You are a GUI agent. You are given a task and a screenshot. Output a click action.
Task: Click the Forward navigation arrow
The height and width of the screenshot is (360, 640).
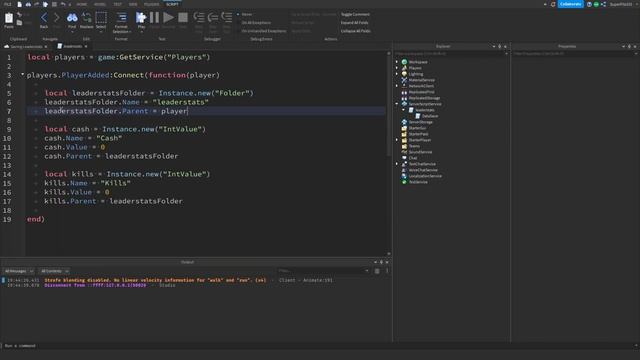56,18
